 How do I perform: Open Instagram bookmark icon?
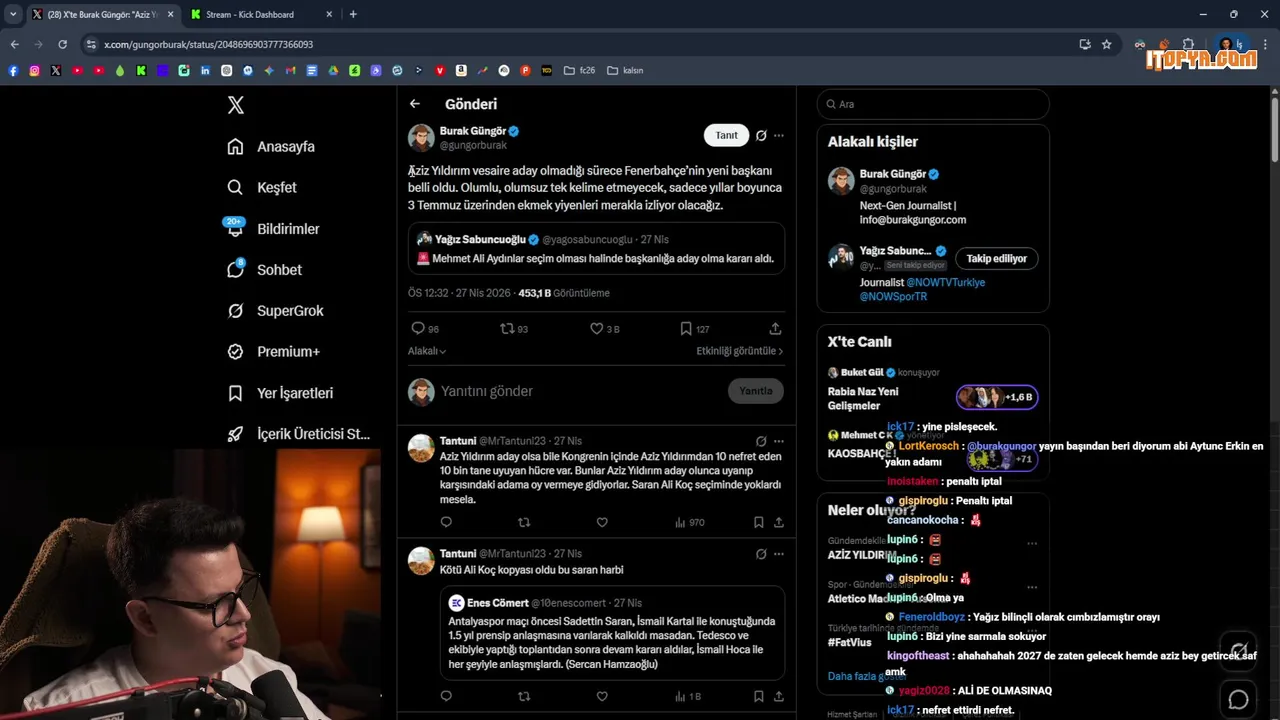click(34, 70)
